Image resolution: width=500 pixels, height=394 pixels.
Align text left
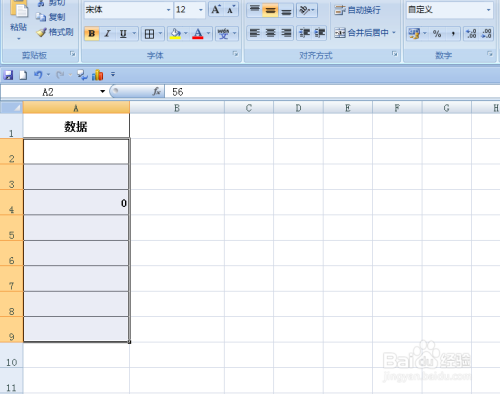(255, 33)
